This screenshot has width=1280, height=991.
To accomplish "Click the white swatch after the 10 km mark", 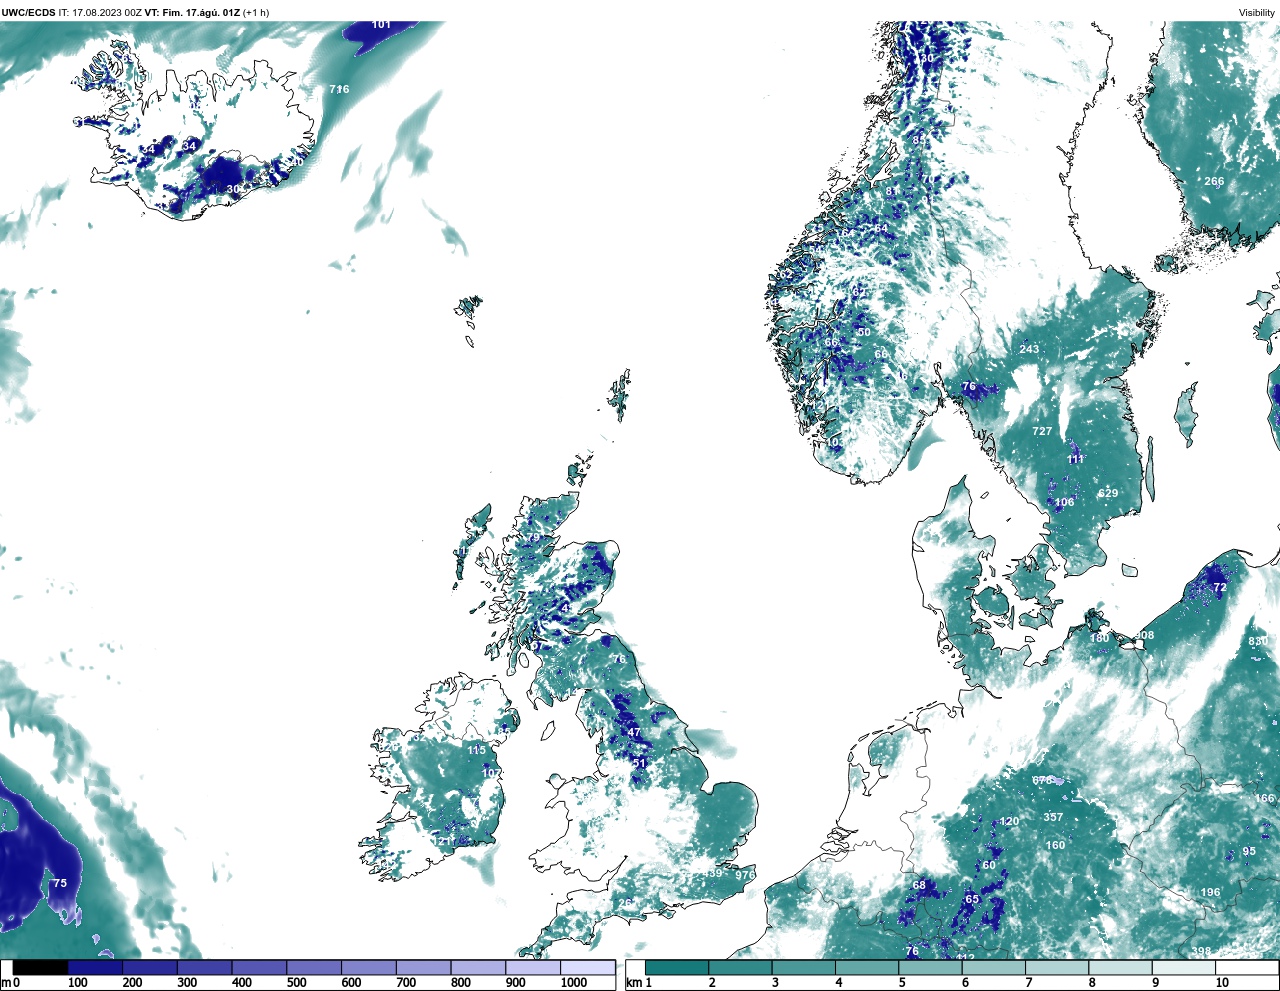I will point(1246,967).
